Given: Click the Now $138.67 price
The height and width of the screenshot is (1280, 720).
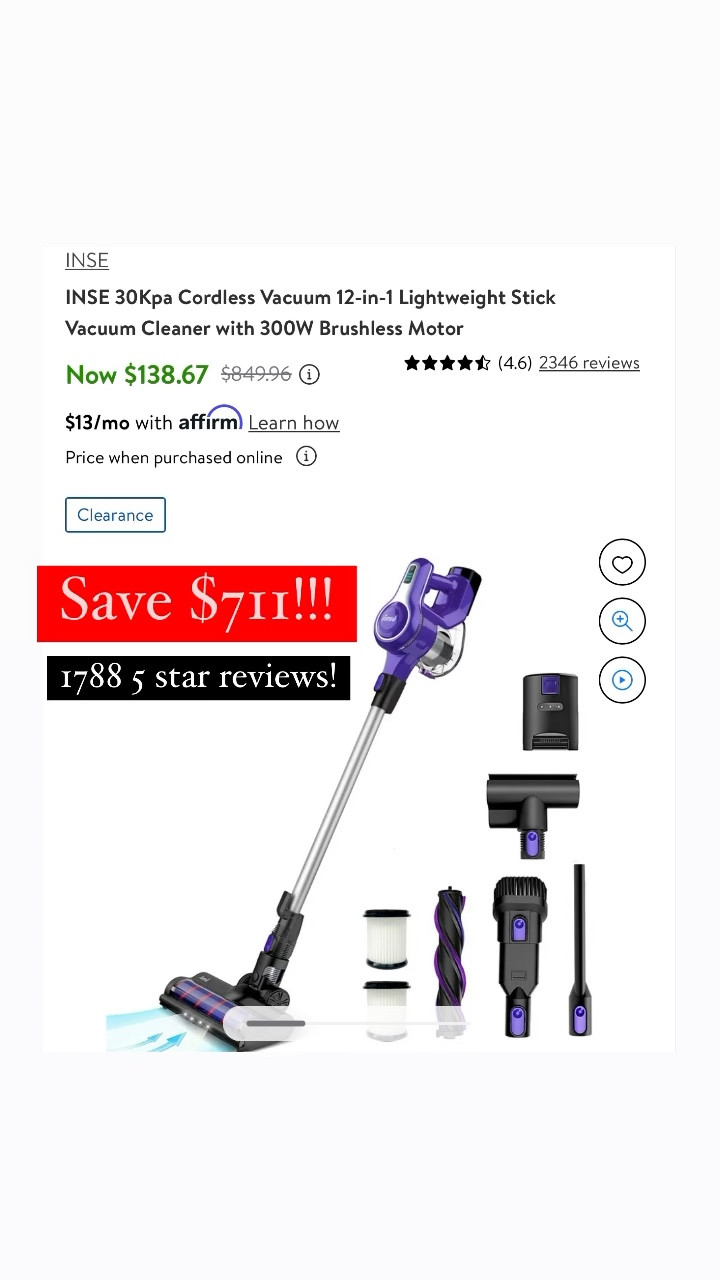Looking at the screenshot, I should pos(137,375).
